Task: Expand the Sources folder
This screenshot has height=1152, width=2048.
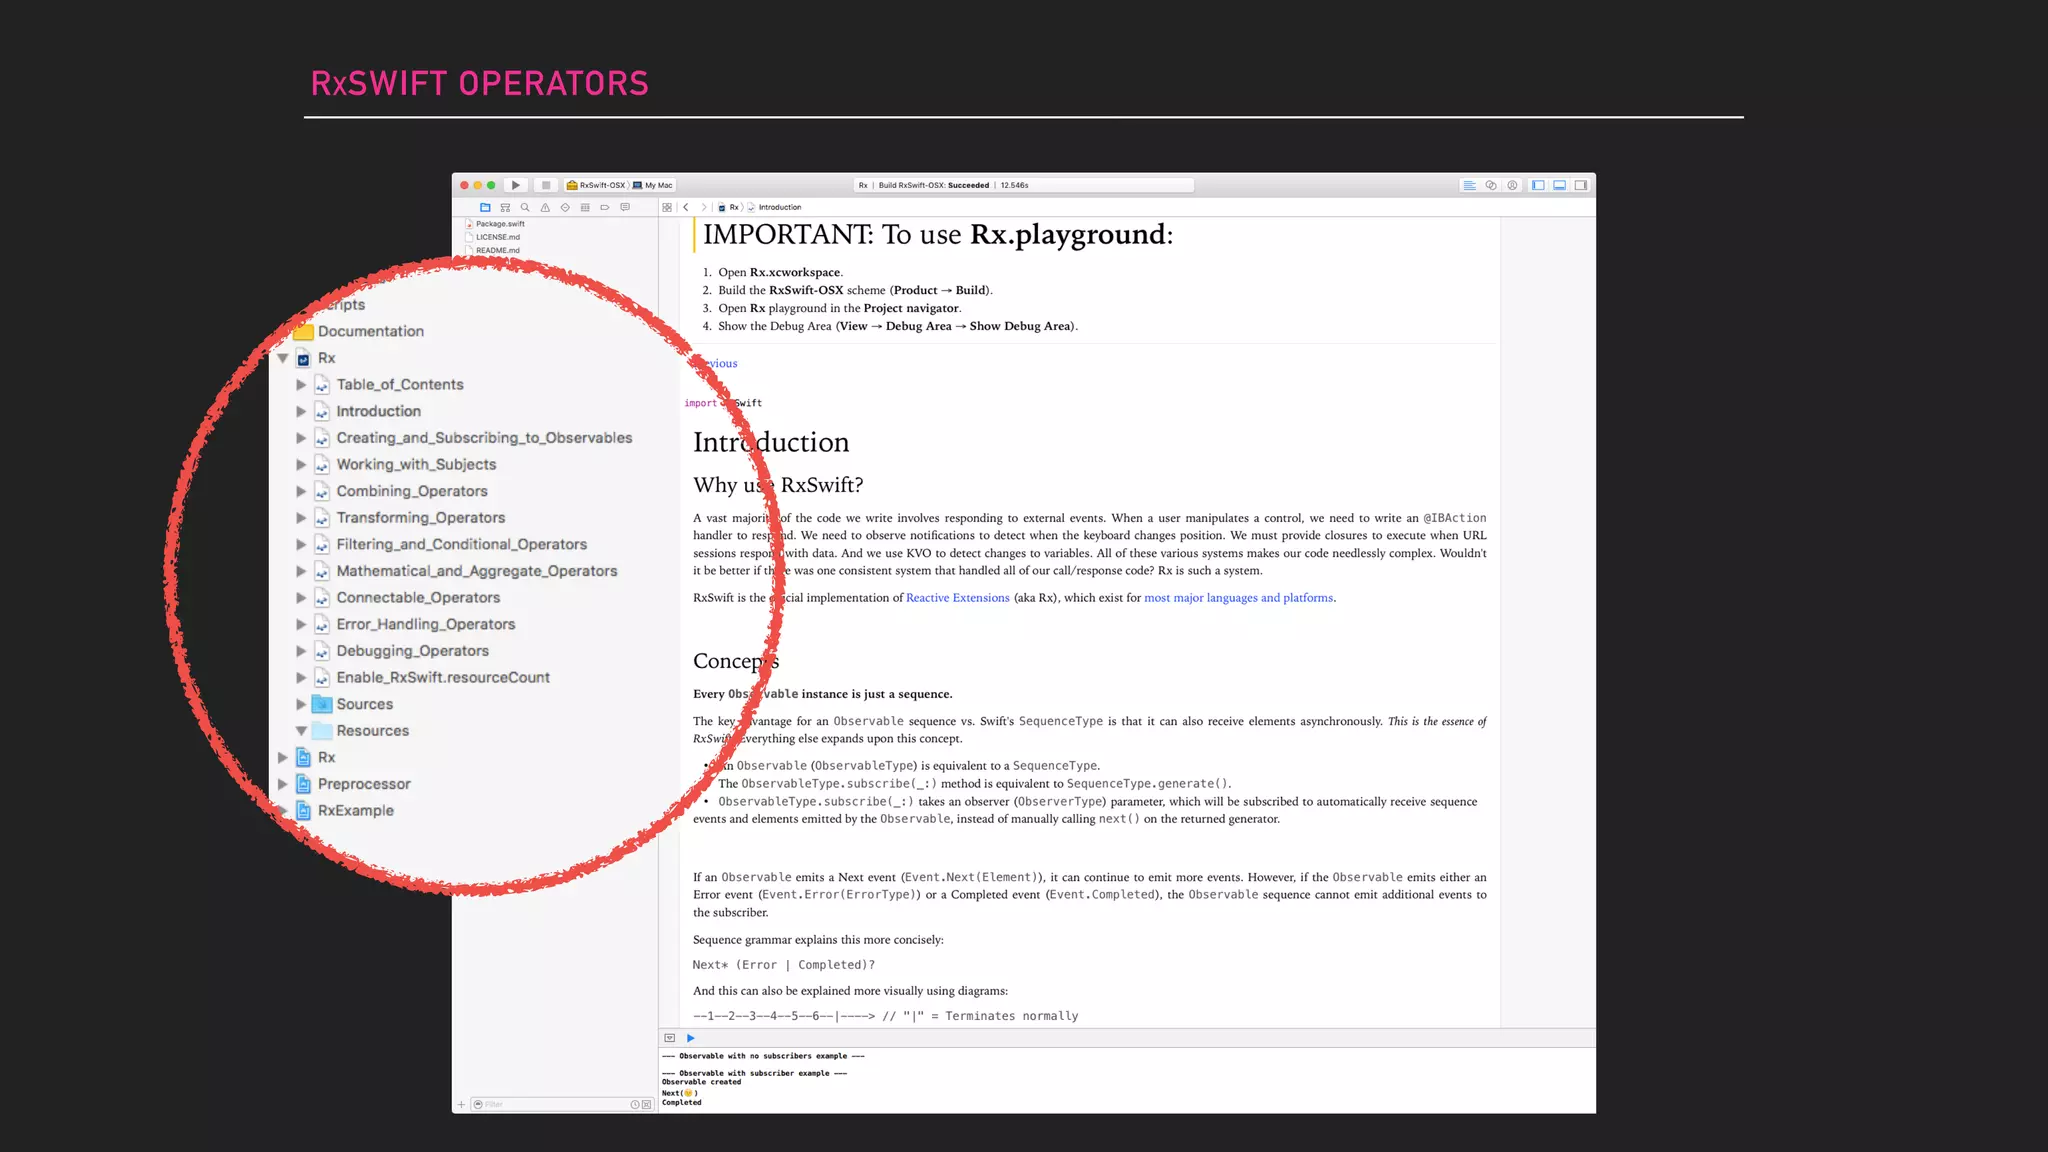Action: 301,704
